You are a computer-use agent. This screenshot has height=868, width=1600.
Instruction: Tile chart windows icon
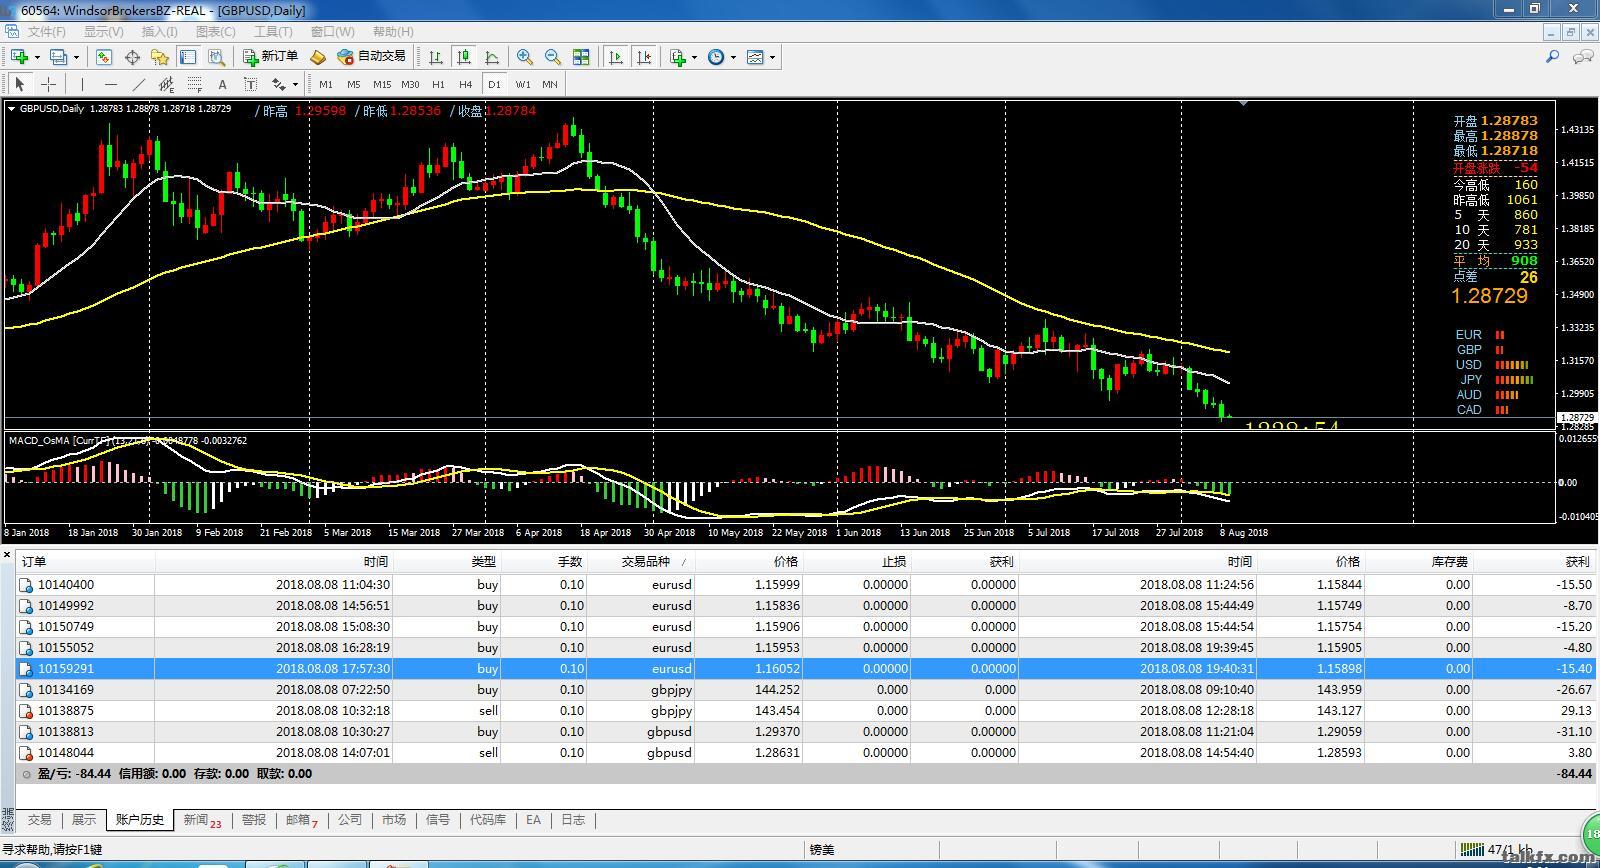tap(581, 57)
